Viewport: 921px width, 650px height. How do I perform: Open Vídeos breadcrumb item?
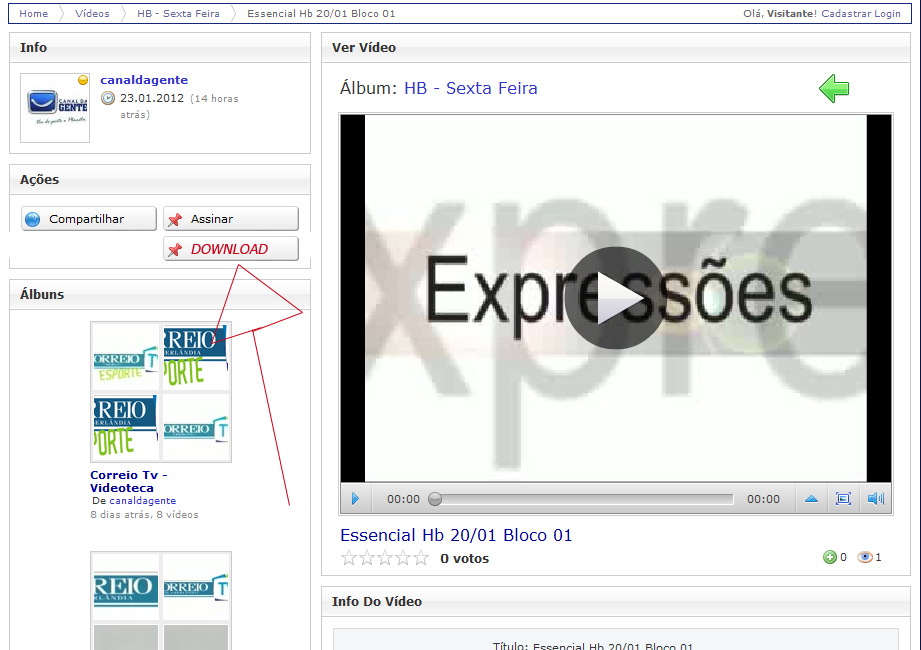tap(92, 14)
